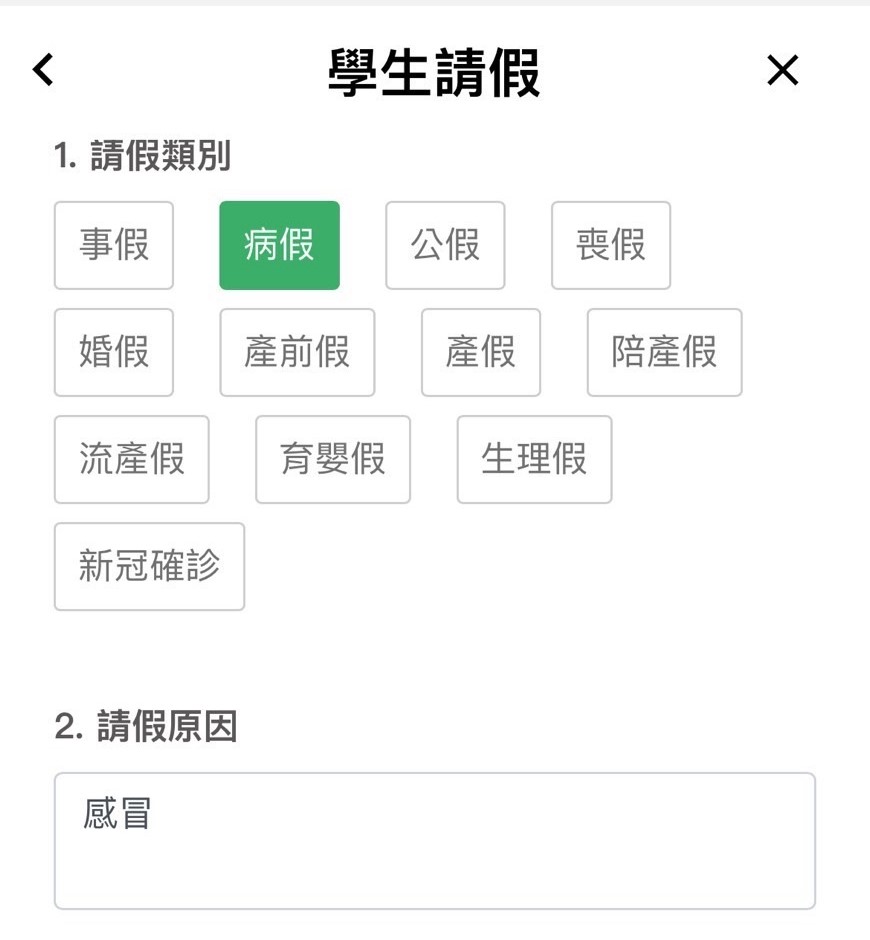Pick 陪產假 from the leave categories
The image size is (870, 940).
[x=664, y=352]
